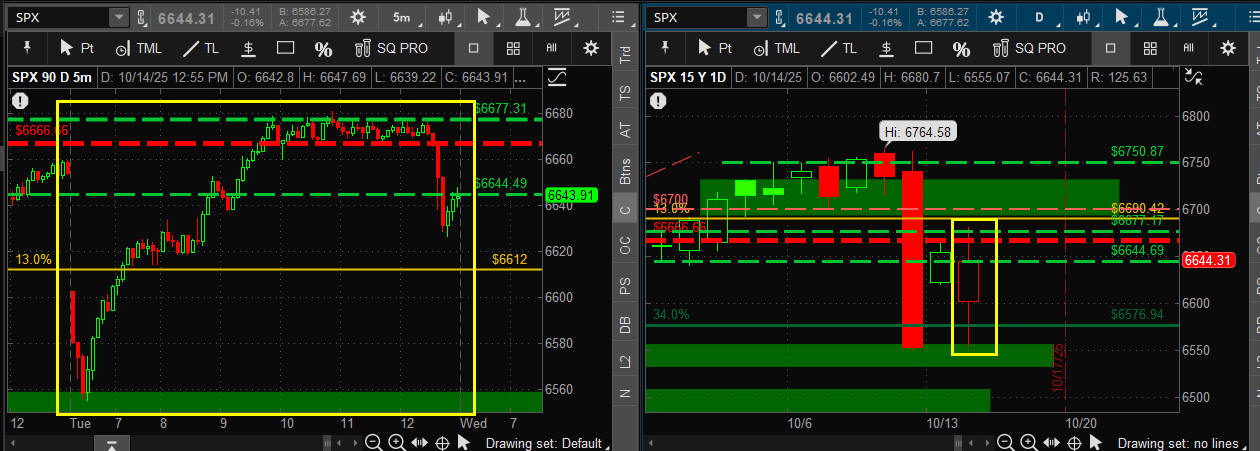Choose the % Fibonacci tool in left chart
Viewport: 1260px width, 451px height.
(323, 49)
